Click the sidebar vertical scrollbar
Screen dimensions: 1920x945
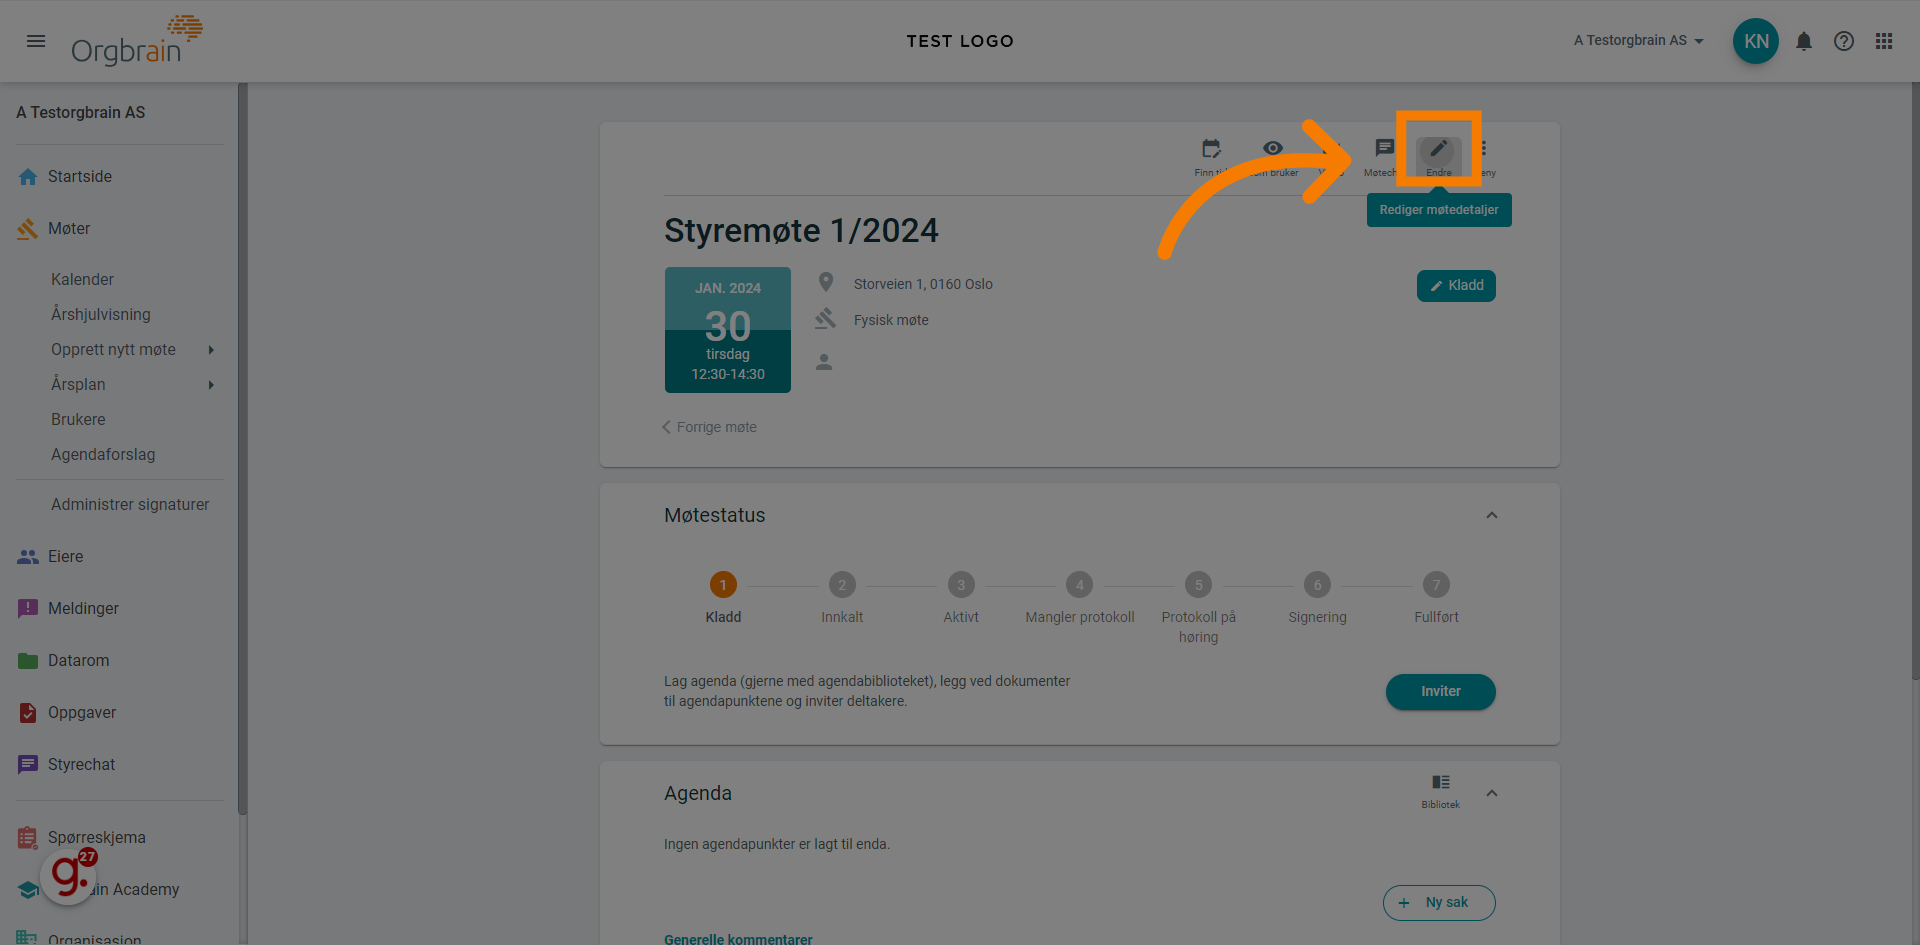click(x=242, y=450)
